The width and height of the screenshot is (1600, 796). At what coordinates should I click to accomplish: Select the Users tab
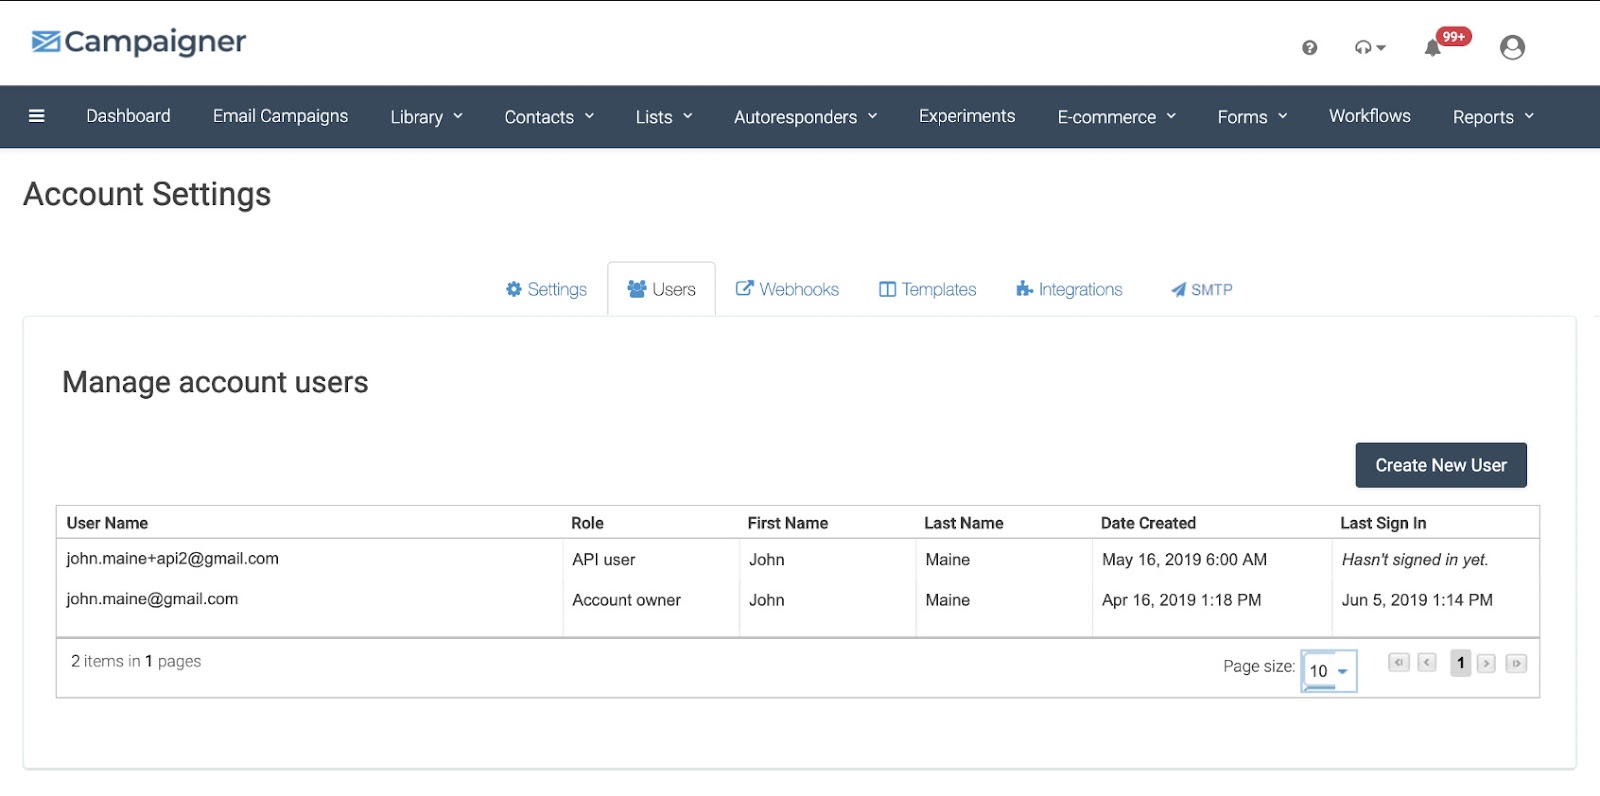[661, 289]
